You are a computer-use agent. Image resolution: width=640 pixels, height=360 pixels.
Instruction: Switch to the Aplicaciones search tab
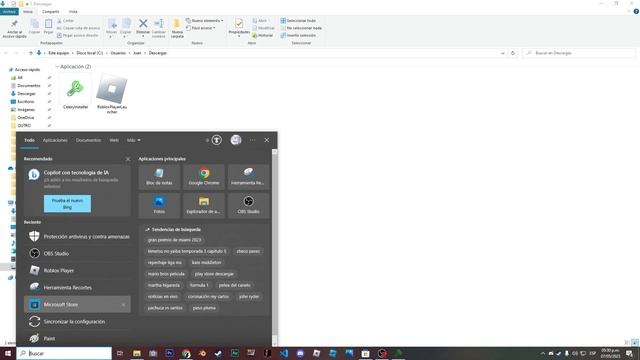(x=55, y=140)
